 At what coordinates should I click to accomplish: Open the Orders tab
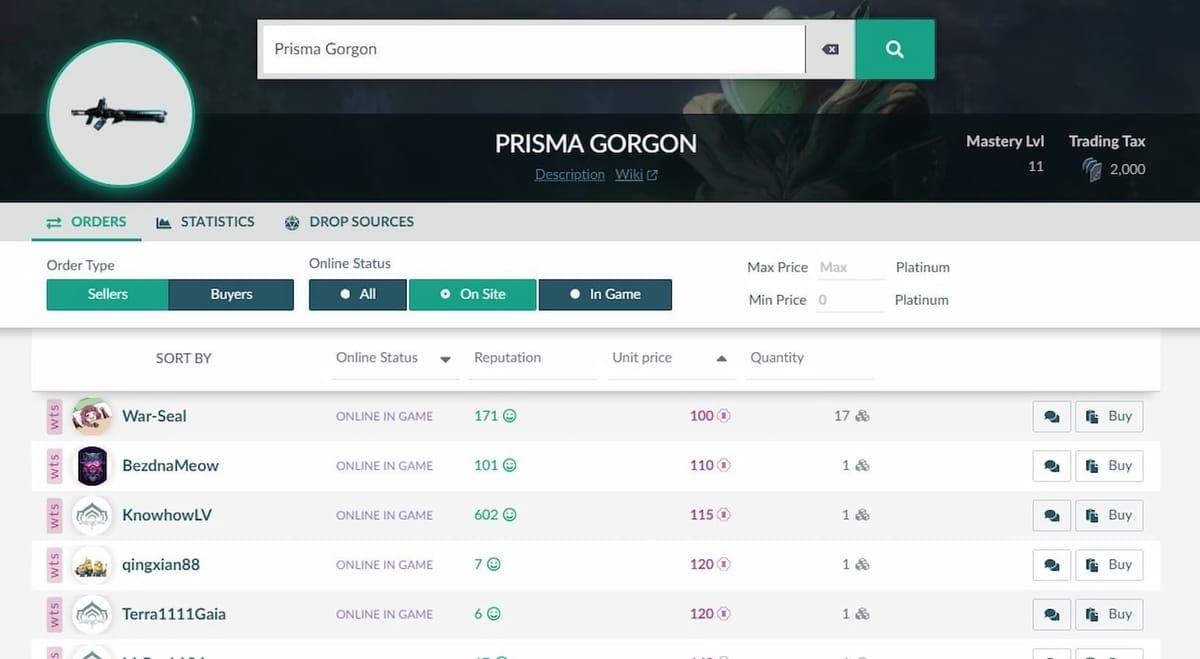click(x=86, y=221)
